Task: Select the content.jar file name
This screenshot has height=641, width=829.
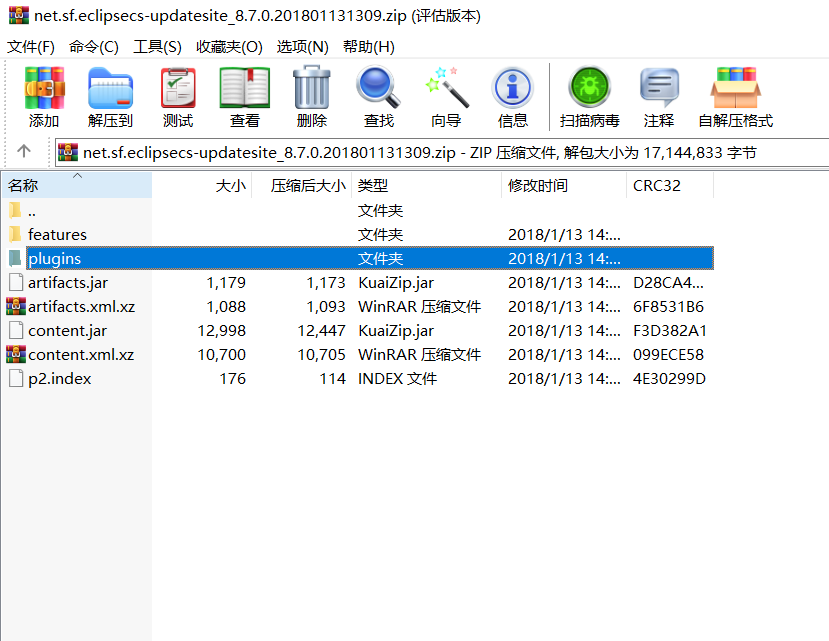Action: (67, 331)
